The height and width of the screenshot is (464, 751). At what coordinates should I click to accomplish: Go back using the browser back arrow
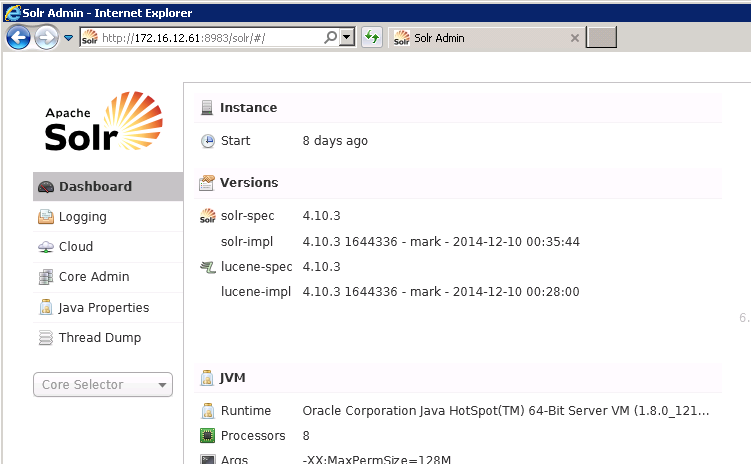coord(18,38)
